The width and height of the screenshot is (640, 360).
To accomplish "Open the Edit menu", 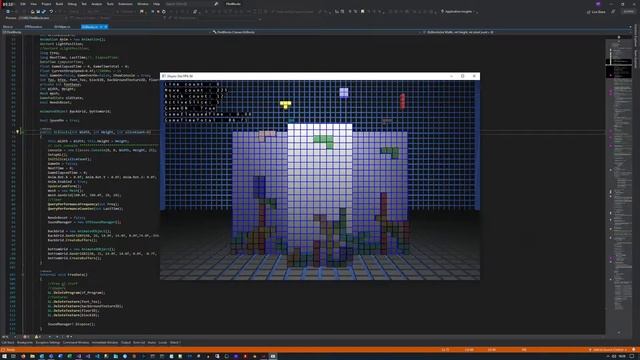I will 23,4.
